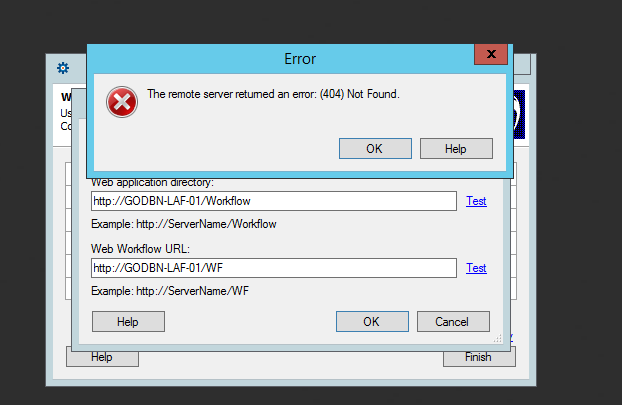Cancel the URL configuration dialog
The image size is (622, 405).
click(x=453, y=322)
